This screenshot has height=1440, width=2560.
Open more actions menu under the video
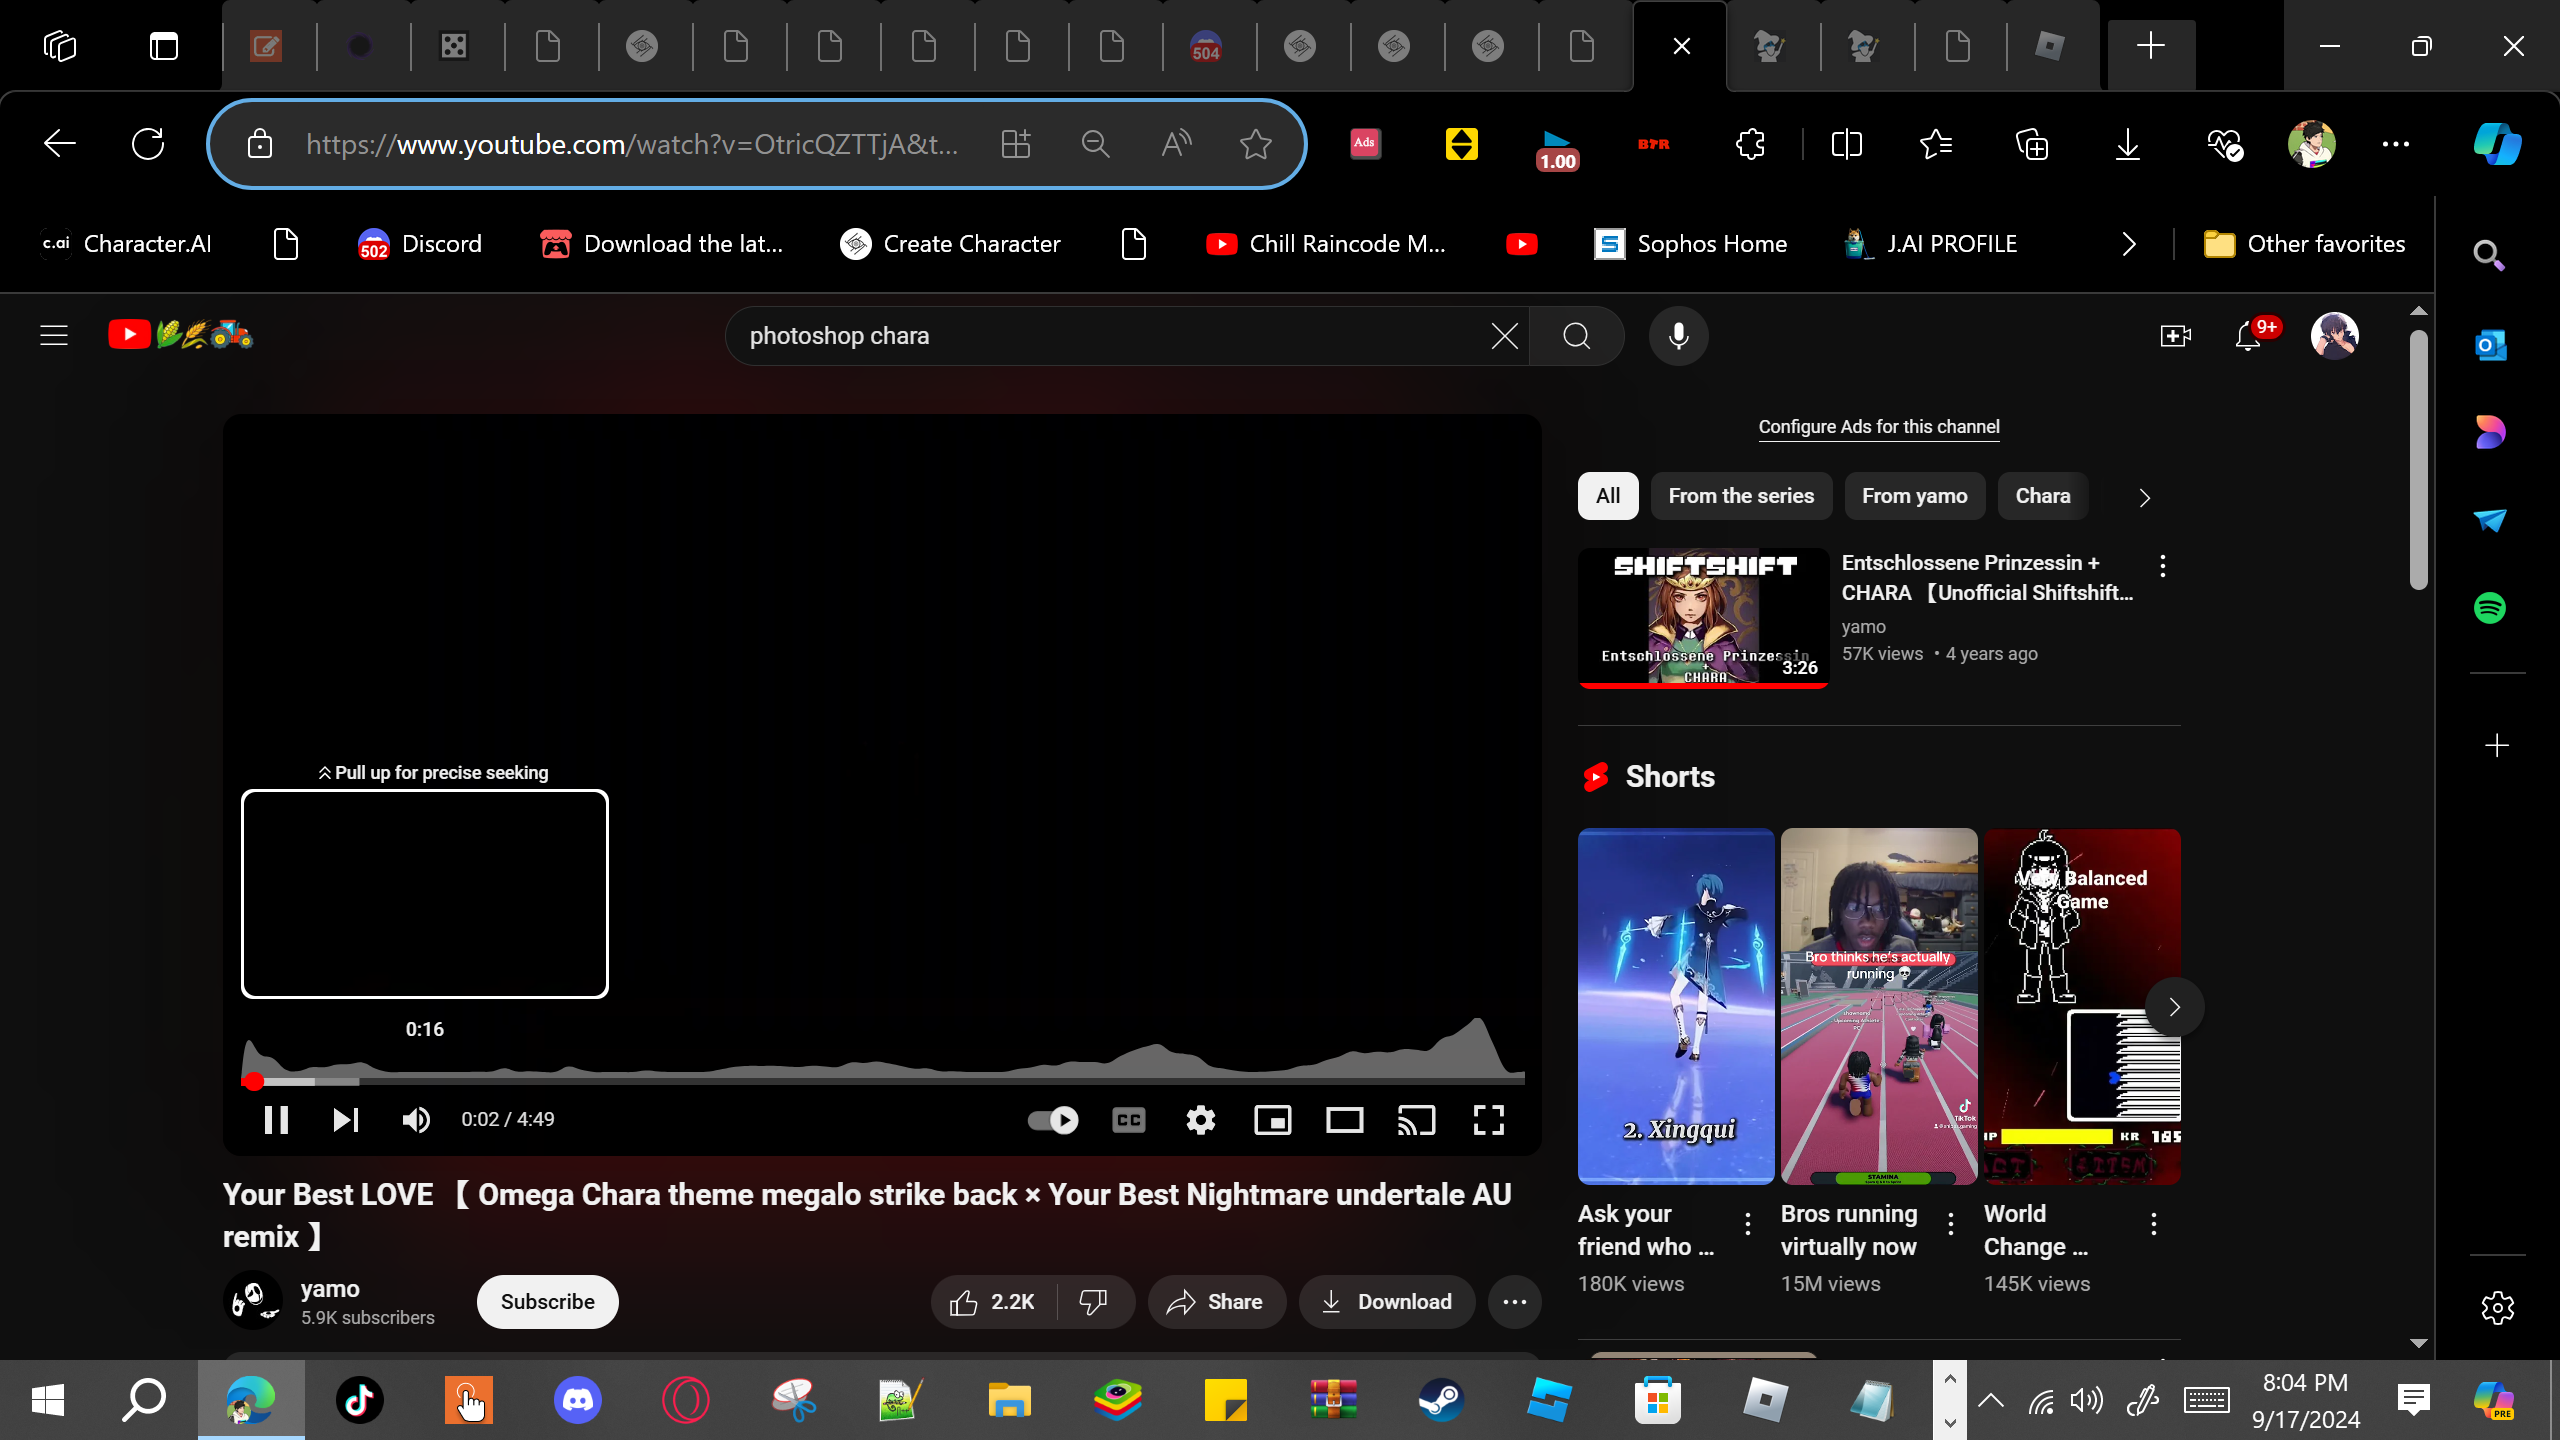(1514, 1302)
